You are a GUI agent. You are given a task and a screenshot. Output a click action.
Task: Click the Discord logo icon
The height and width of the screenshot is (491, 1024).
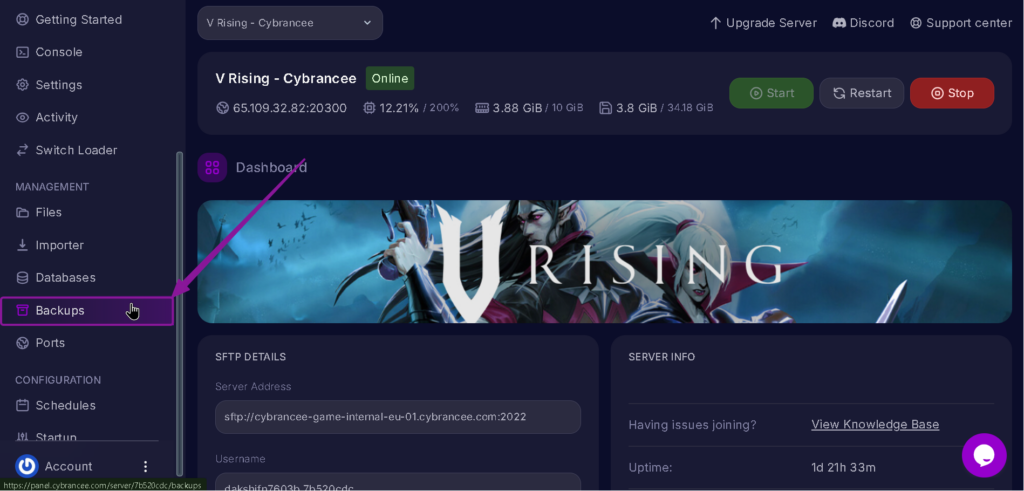click(x=839, y=23)
